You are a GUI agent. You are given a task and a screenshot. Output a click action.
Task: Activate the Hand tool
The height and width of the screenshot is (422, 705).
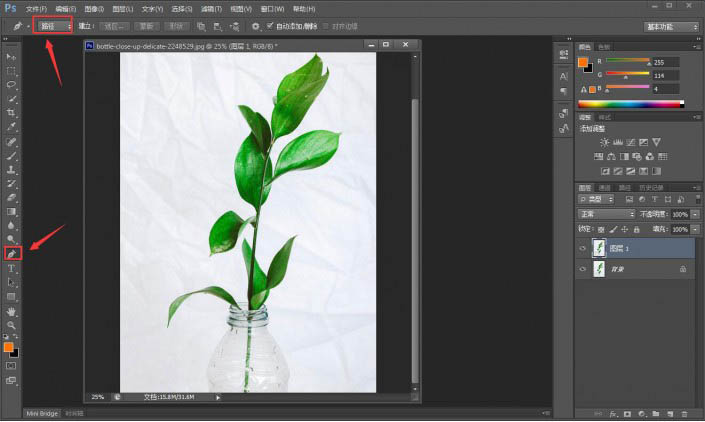click(x=11, y=311)
